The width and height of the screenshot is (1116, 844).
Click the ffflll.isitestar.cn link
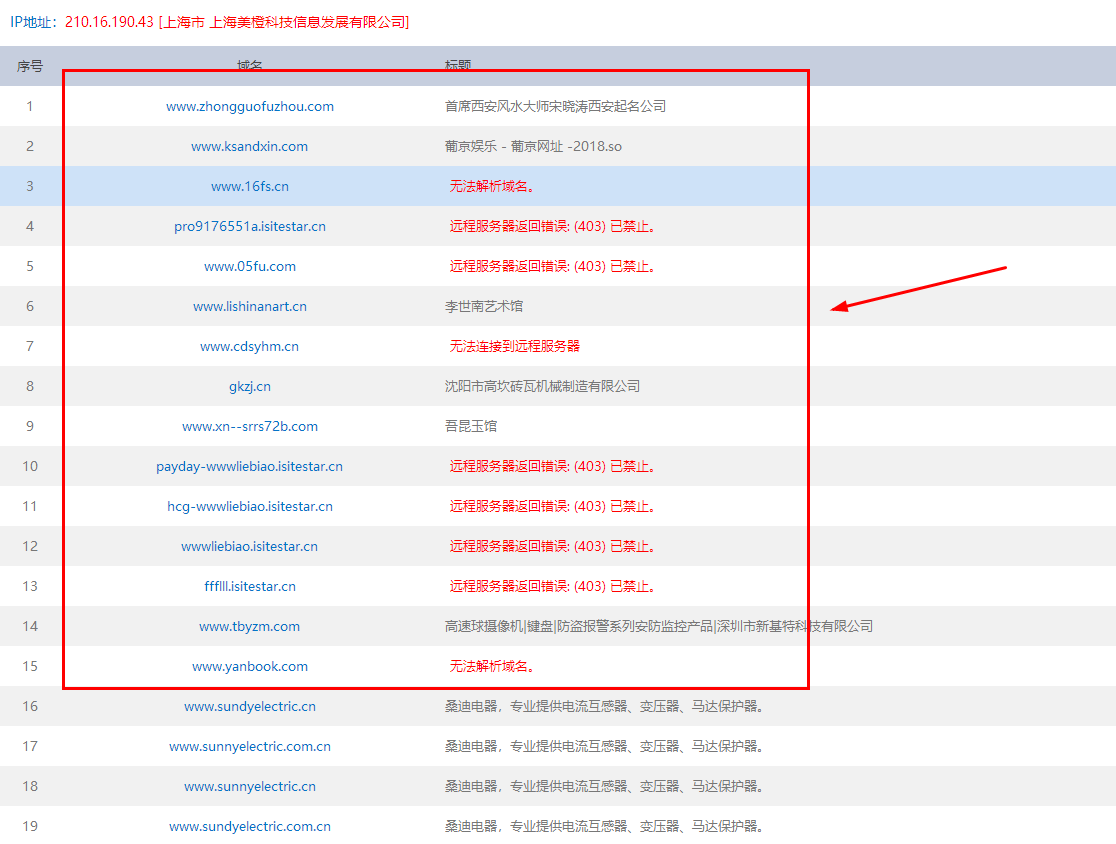pyautogui.click(x=250, y=586)
